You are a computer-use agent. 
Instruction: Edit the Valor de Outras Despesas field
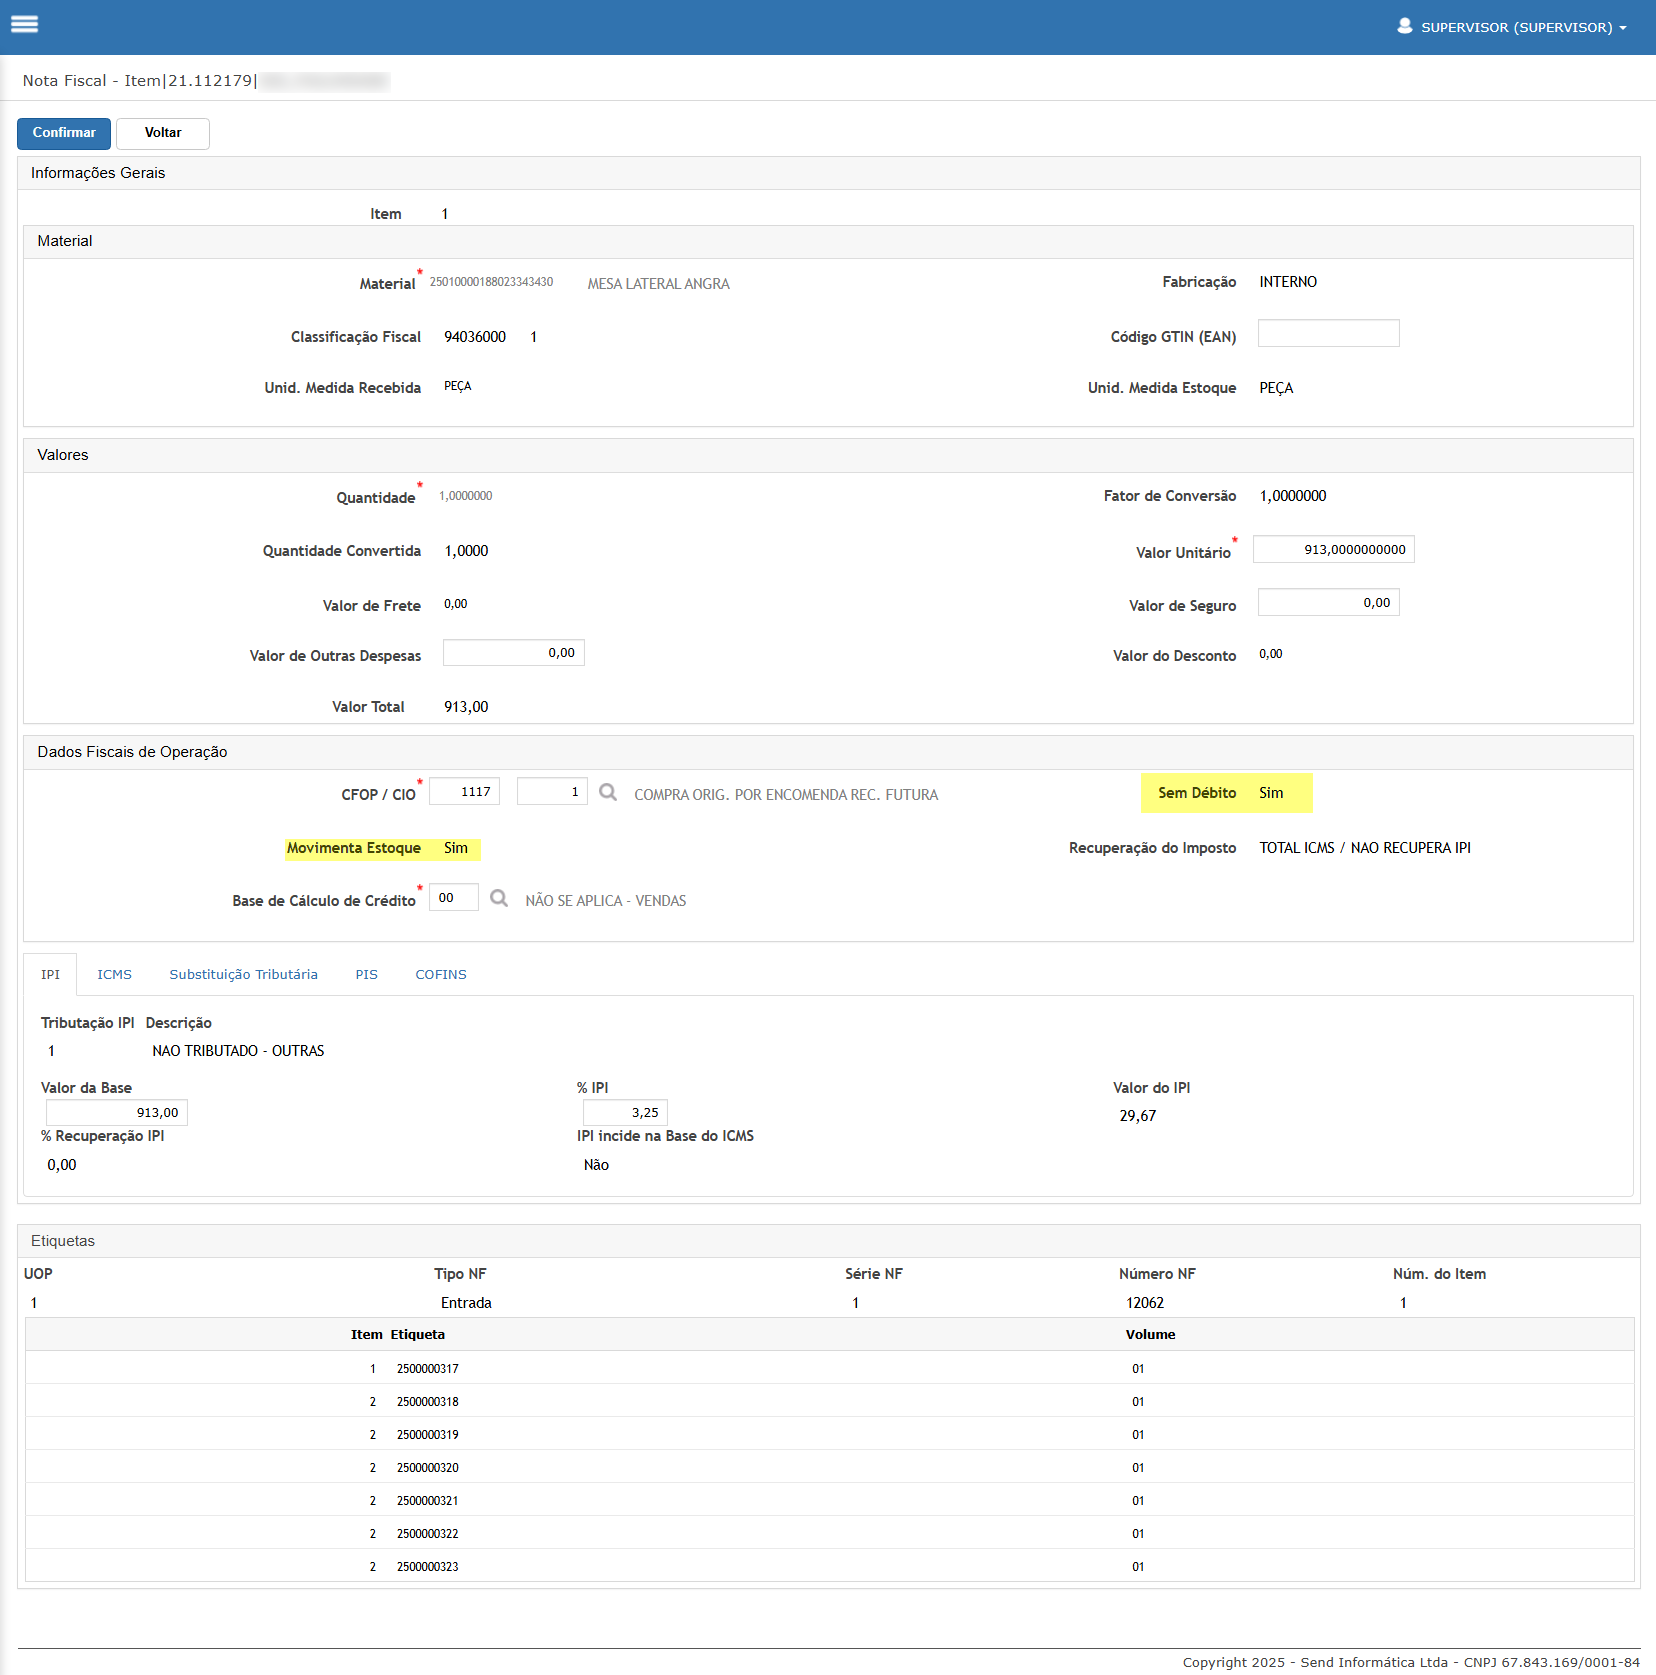(x=514, y=653)
